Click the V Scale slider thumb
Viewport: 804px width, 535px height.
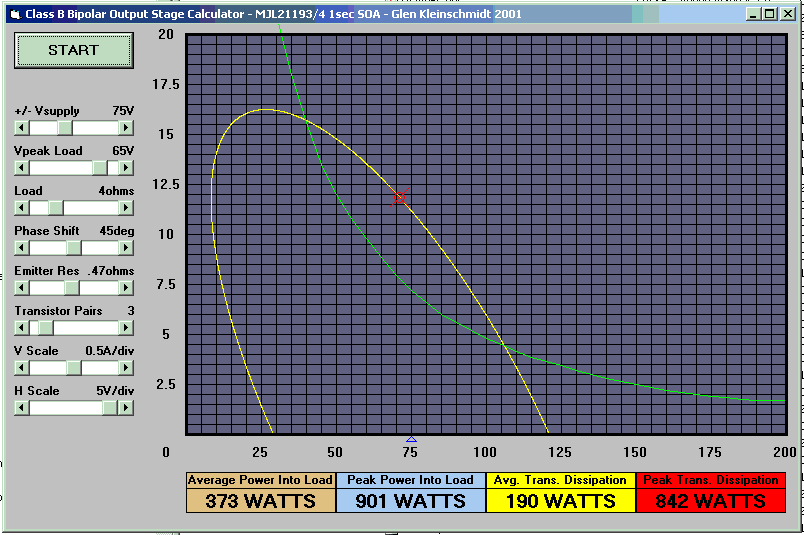tap(74, 368)
